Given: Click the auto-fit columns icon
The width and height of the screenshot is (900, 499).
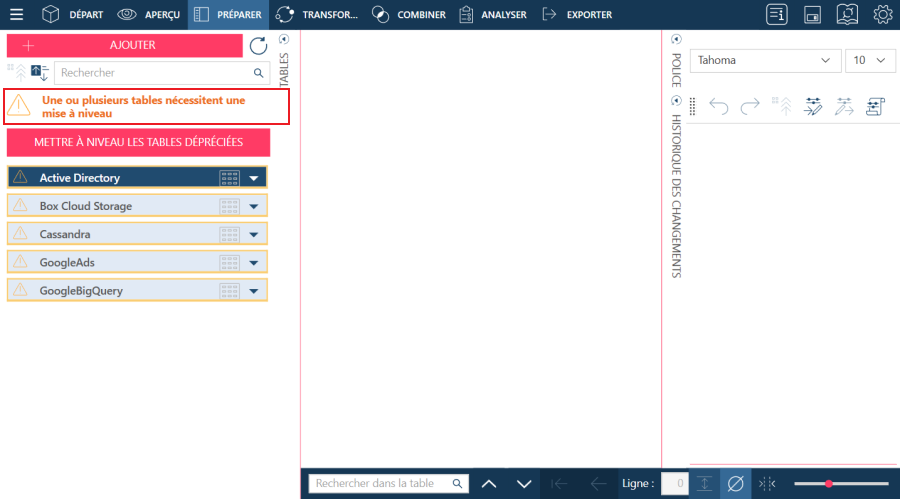Looking at the screenshot, I should click(x=767, y=484).
